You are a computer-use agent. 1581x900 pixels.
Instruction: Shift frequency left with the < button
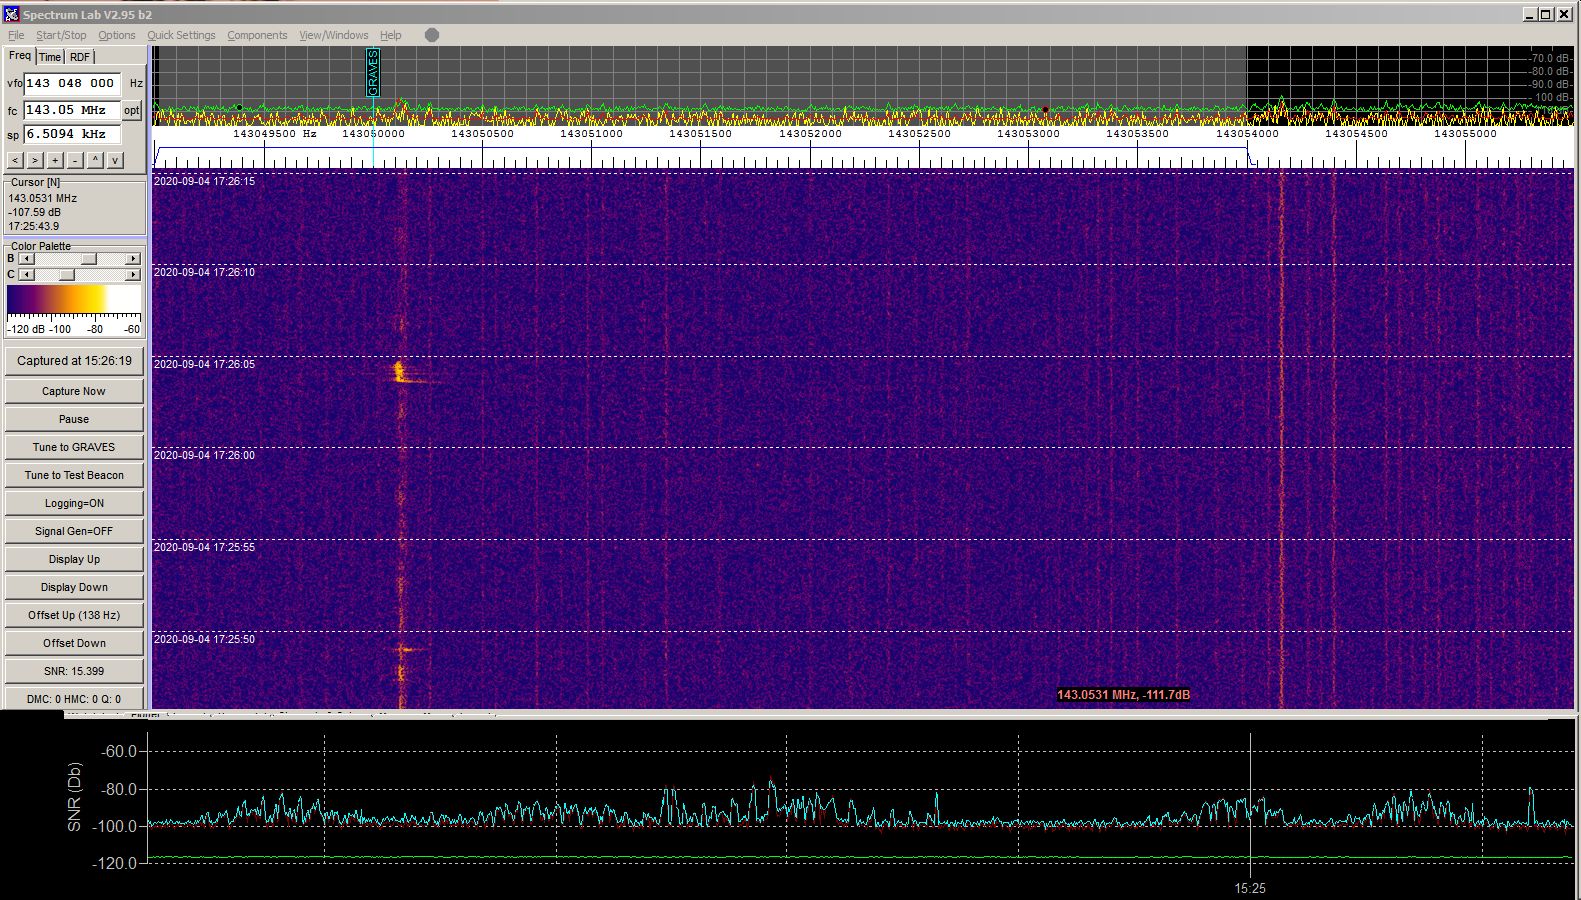coord(15,160)
